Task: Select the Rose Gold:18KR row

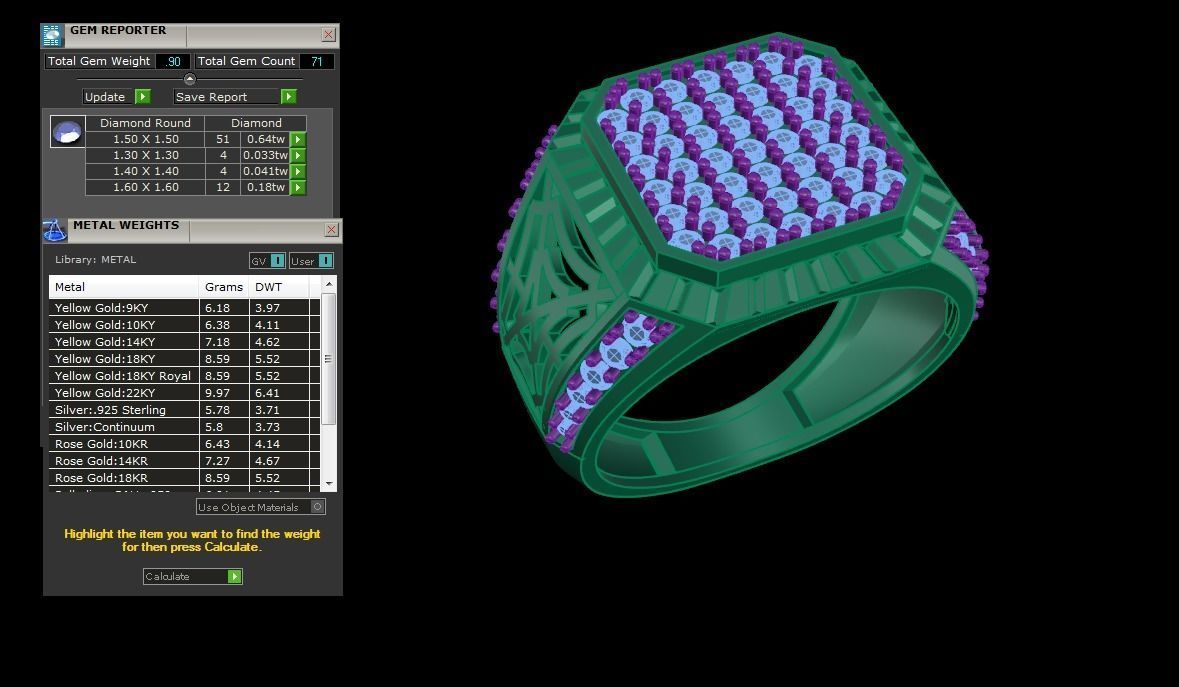Action: 184,477
